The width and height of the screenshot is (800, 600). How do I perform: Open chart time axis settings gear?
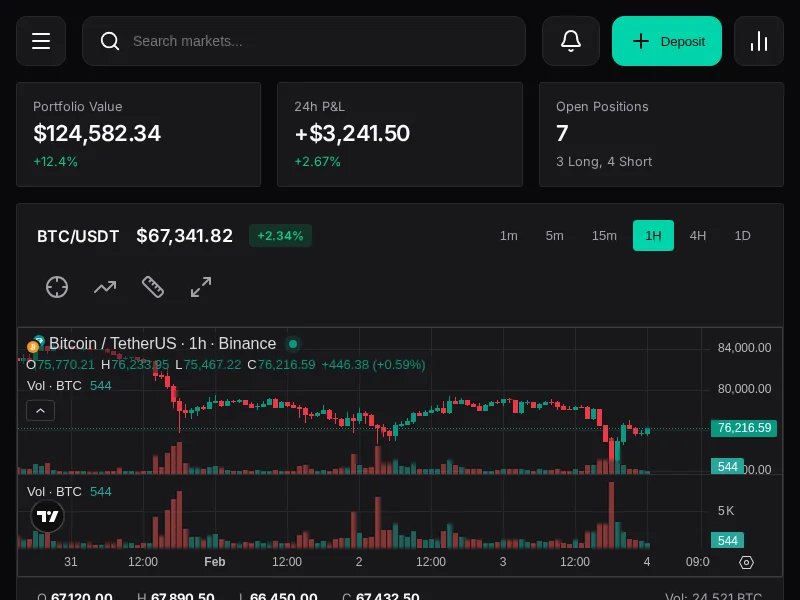click(746, 562)
